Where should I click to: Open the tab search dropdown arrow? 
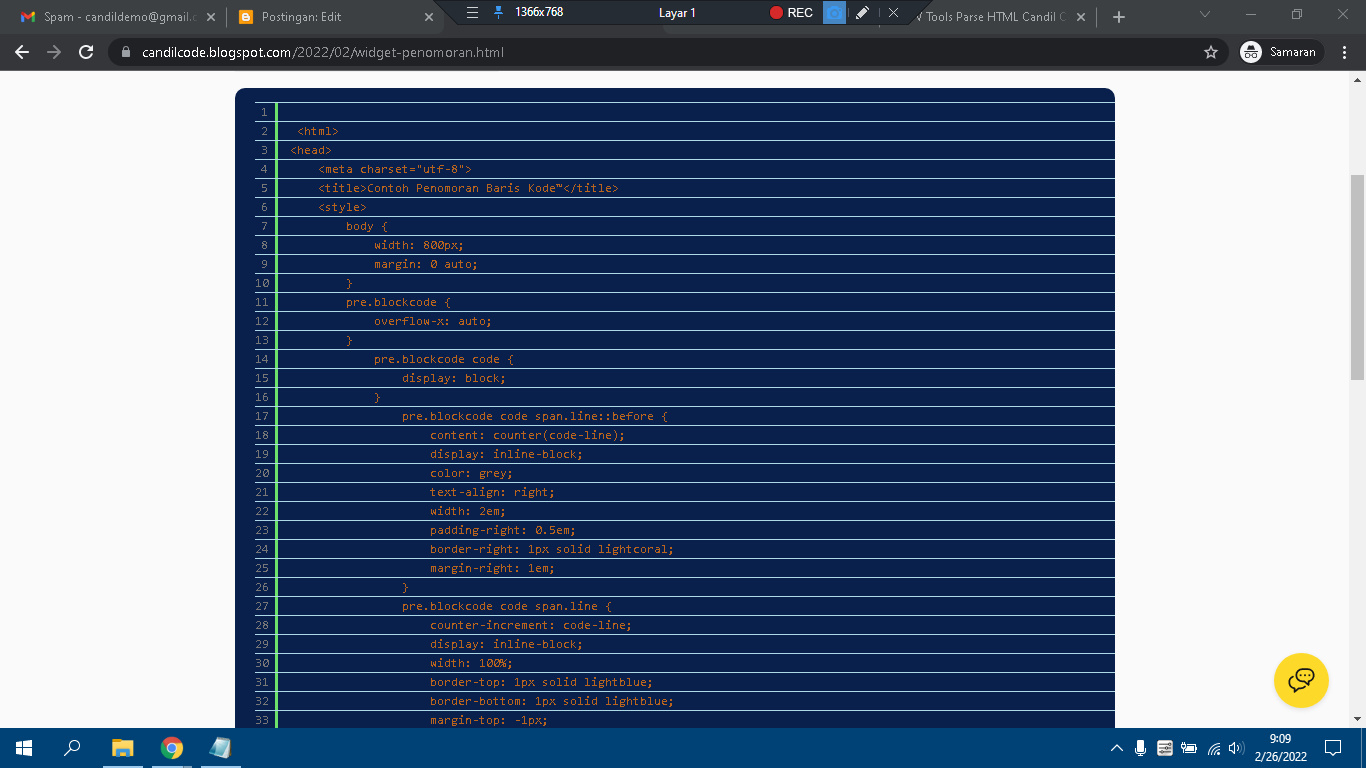1204,14
